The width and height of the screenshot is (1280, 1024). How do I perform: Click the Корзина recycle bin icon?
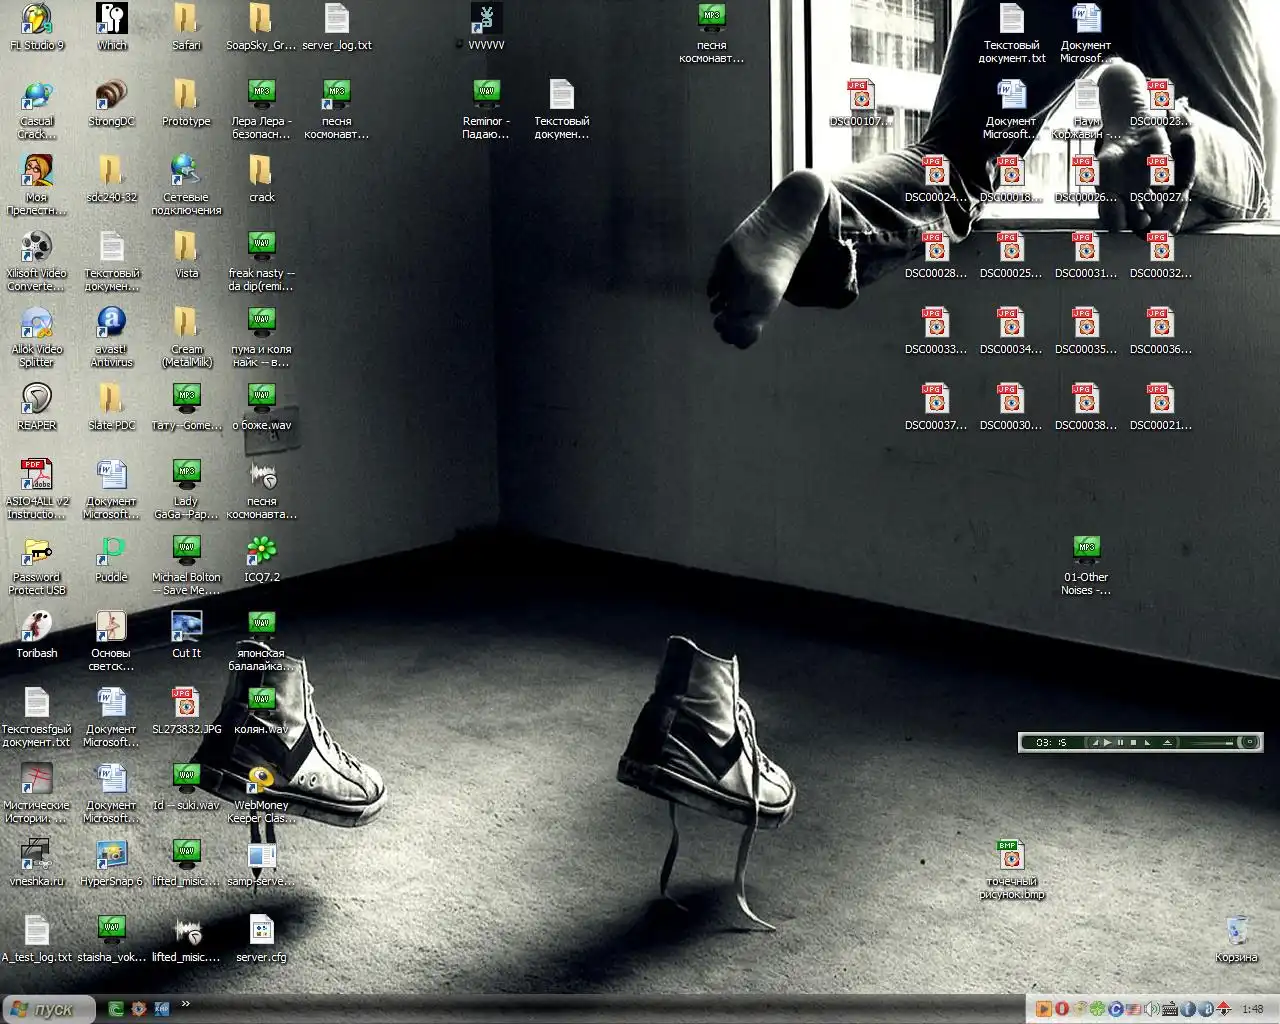(x=1236, y=931)
